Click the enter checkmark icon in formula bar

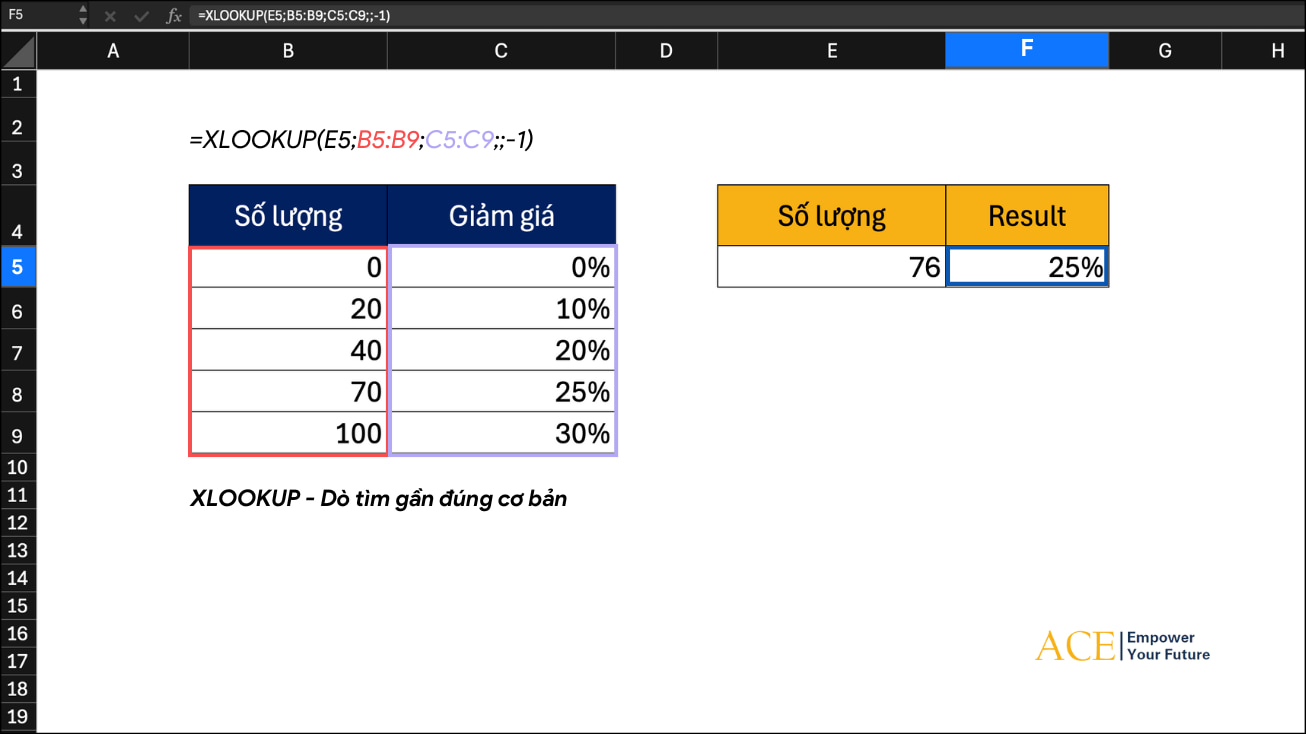(x=140, y=16)
